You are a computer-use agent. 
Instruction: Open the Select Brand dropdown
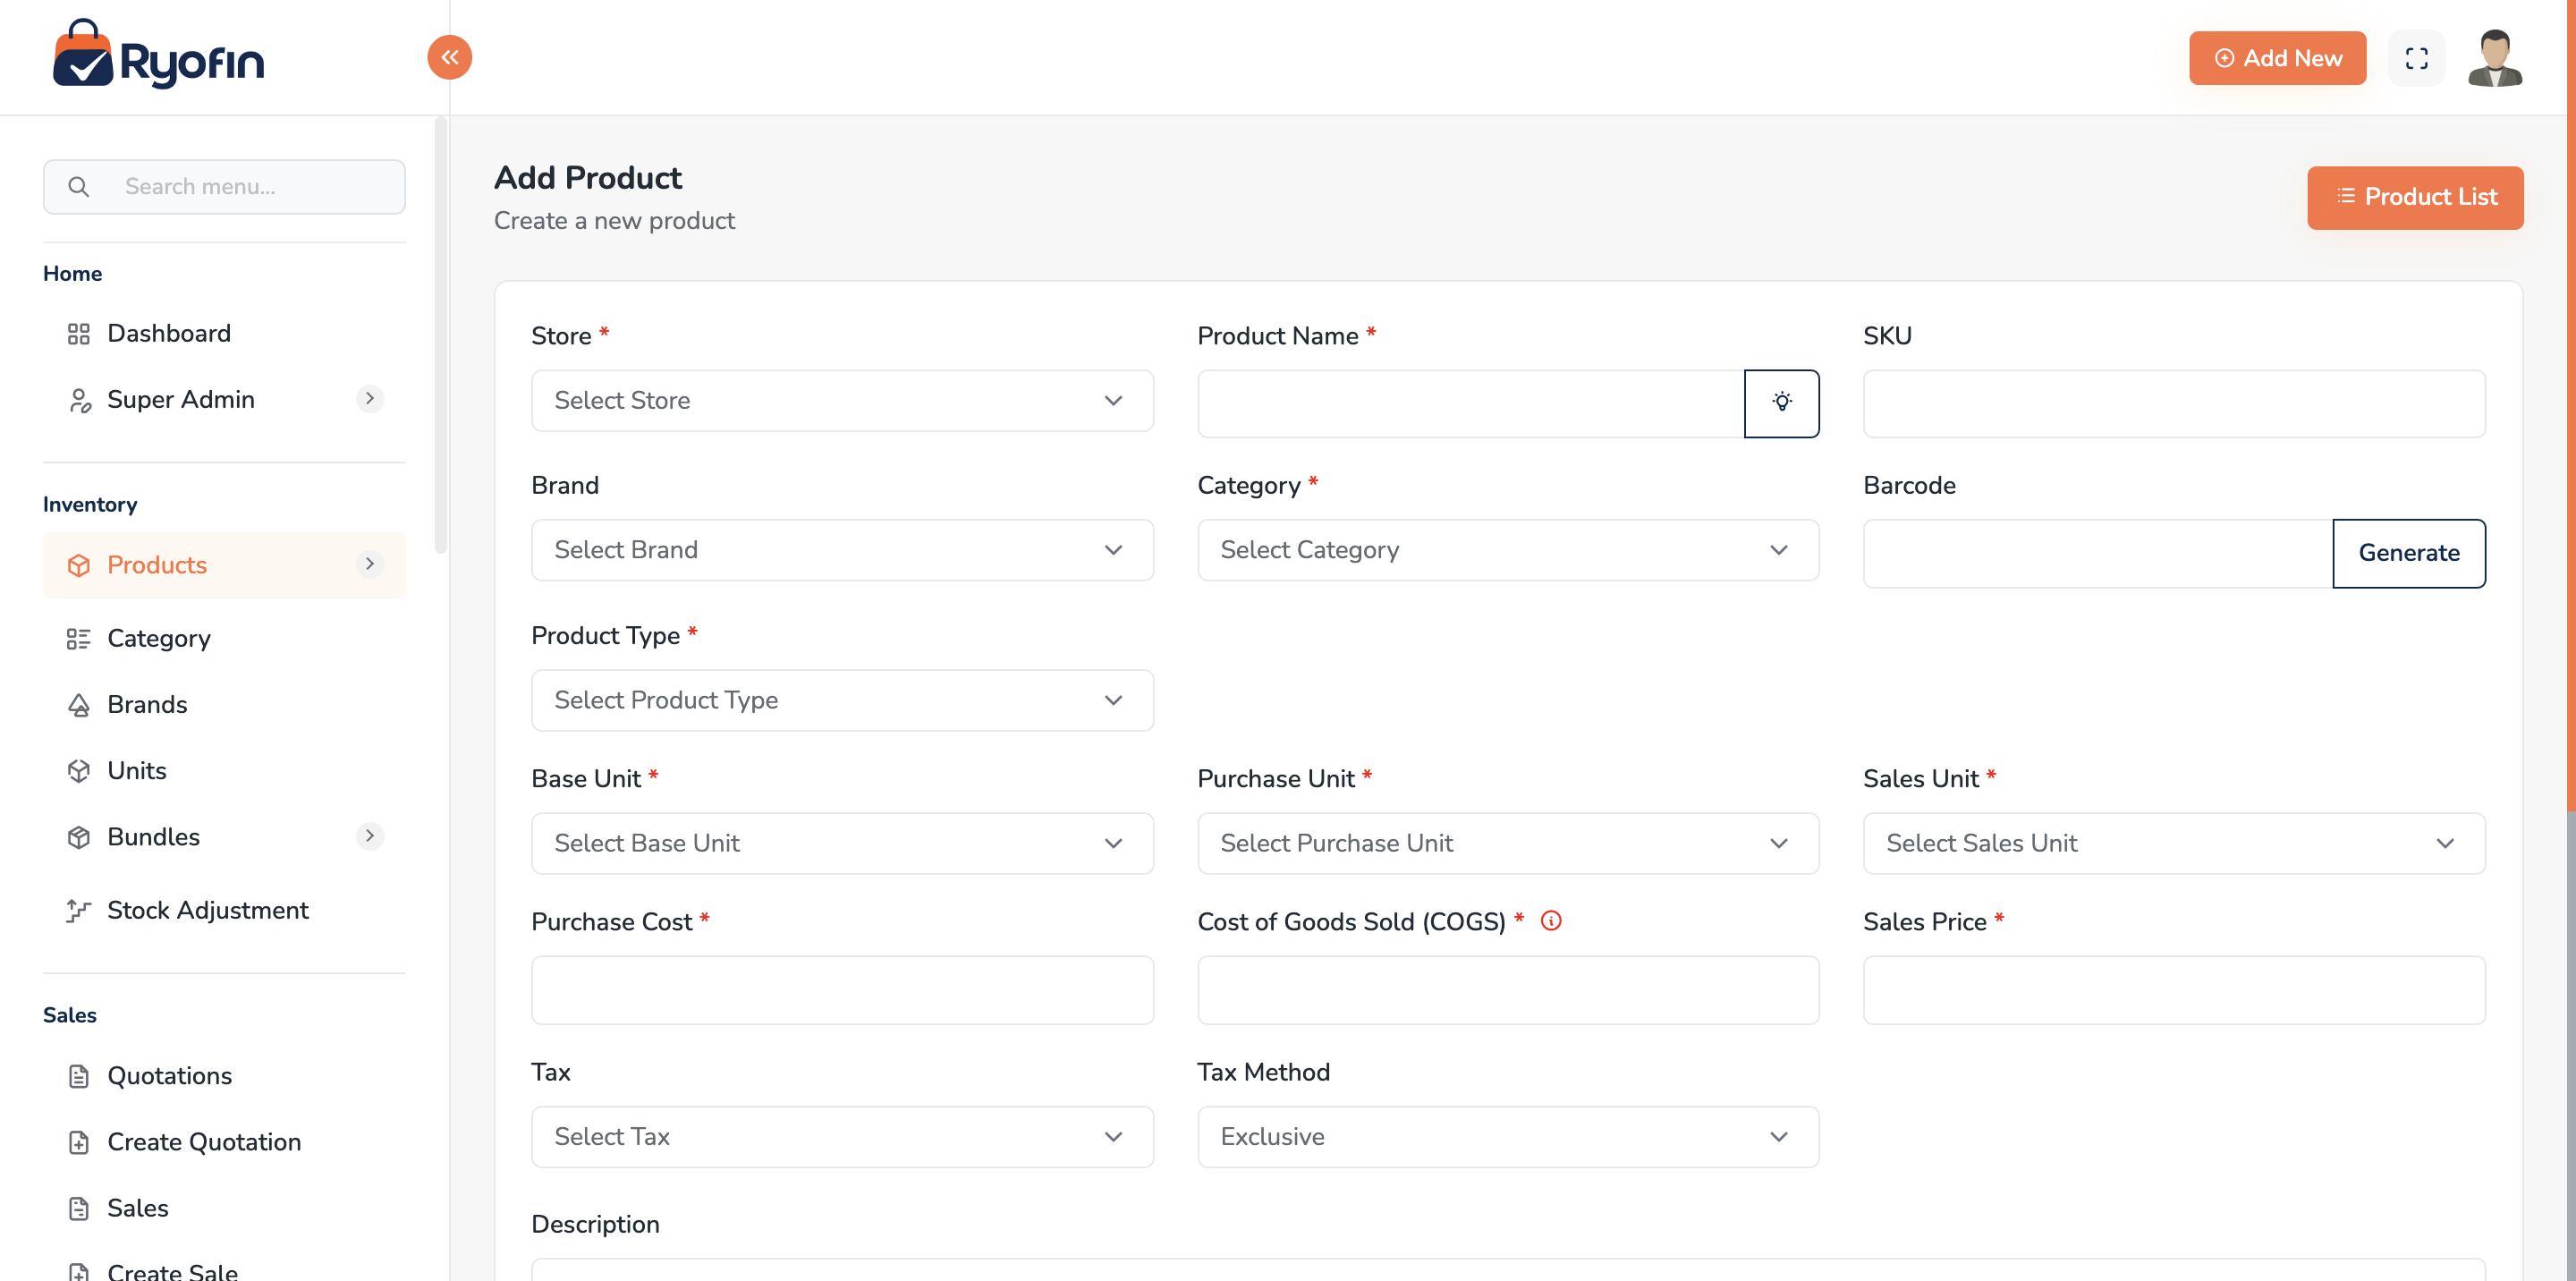coord(842,550)
